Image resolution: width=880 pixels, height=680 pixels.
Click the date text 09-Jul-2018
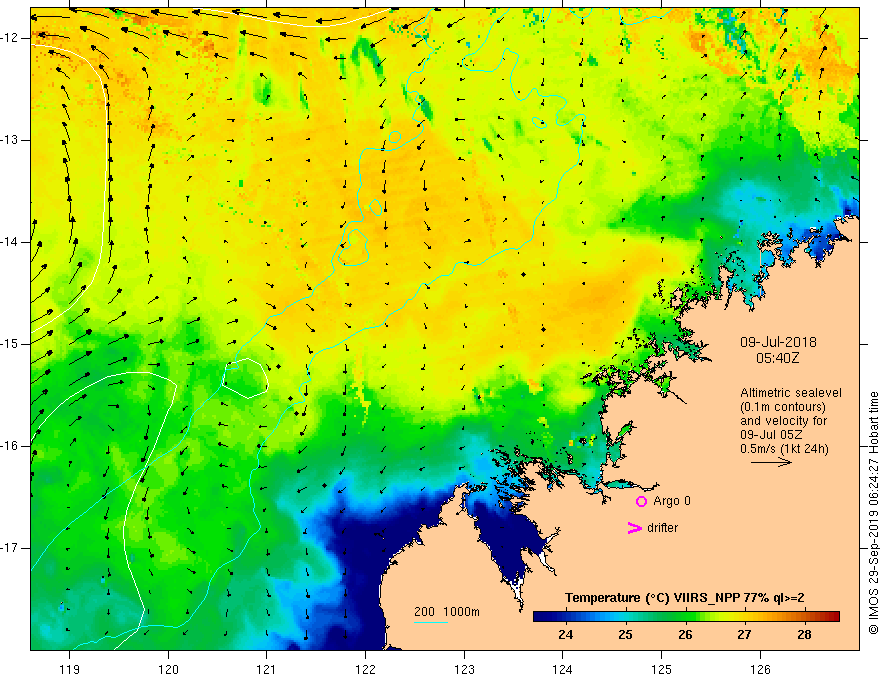tap(778, 342)
